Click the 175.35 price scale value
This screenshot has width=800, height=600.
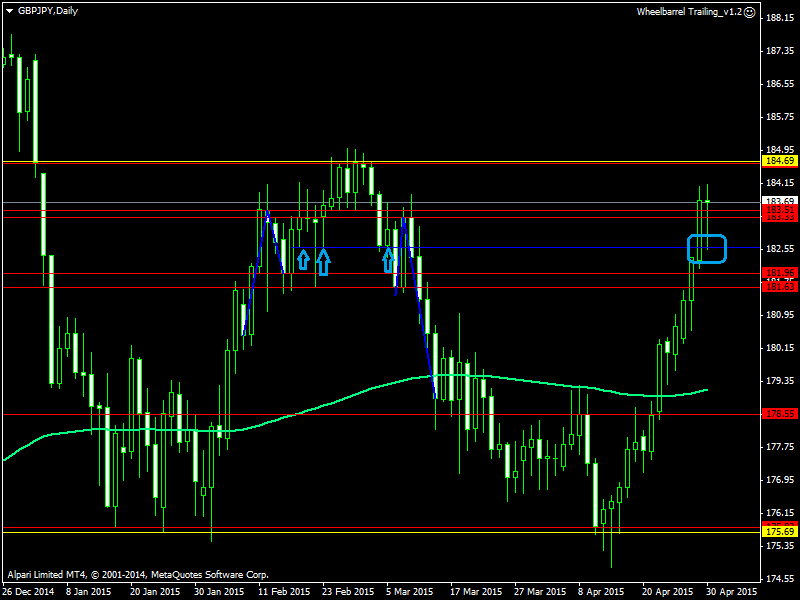pyautogui.click(x=780, y=545)
